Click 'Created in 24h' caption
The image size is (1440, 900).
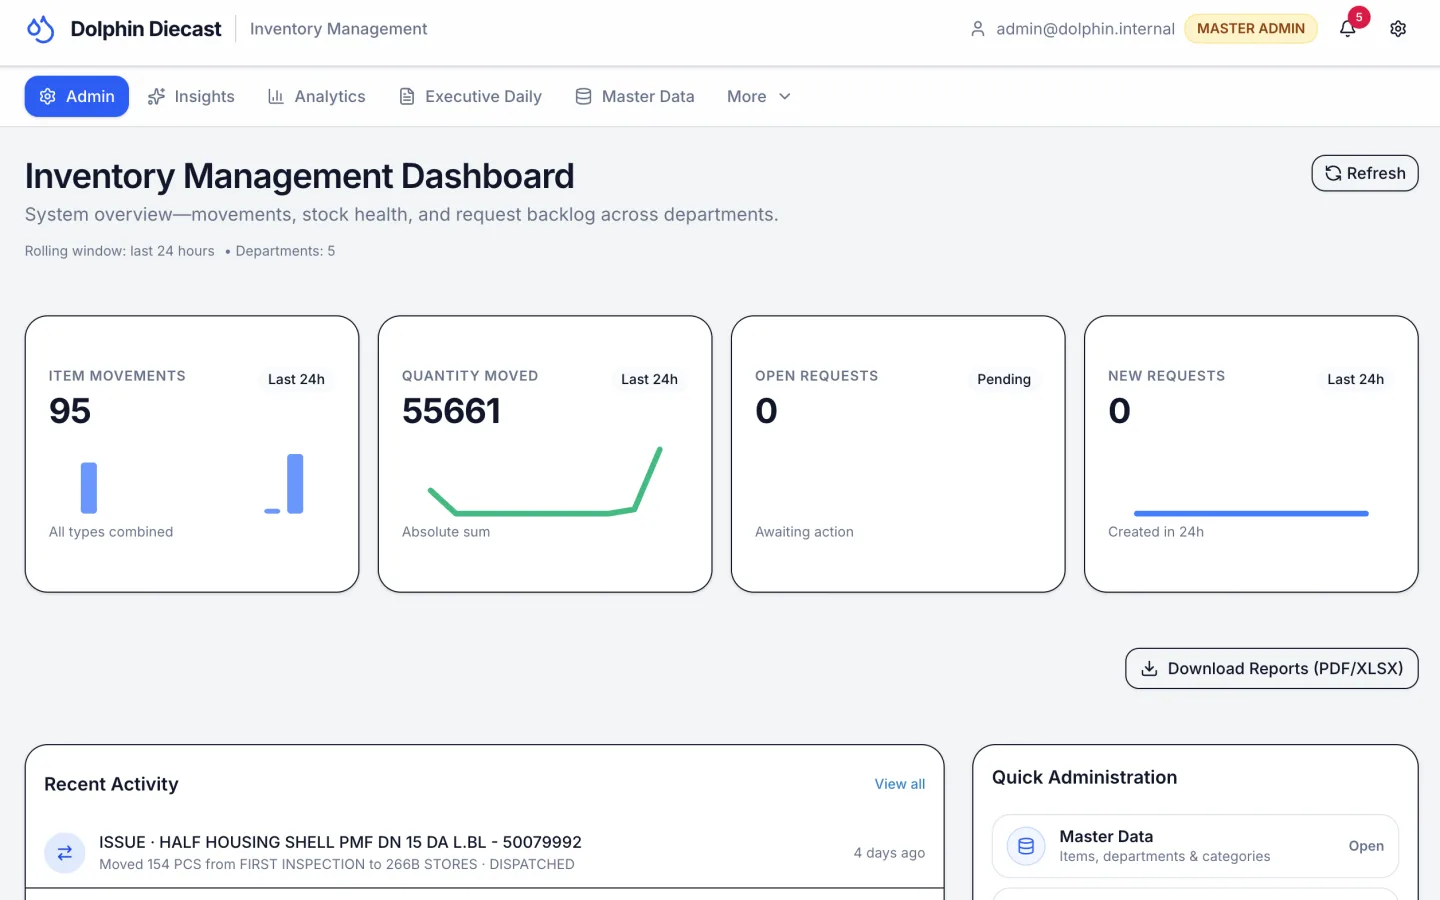(x=1156, y=532)
